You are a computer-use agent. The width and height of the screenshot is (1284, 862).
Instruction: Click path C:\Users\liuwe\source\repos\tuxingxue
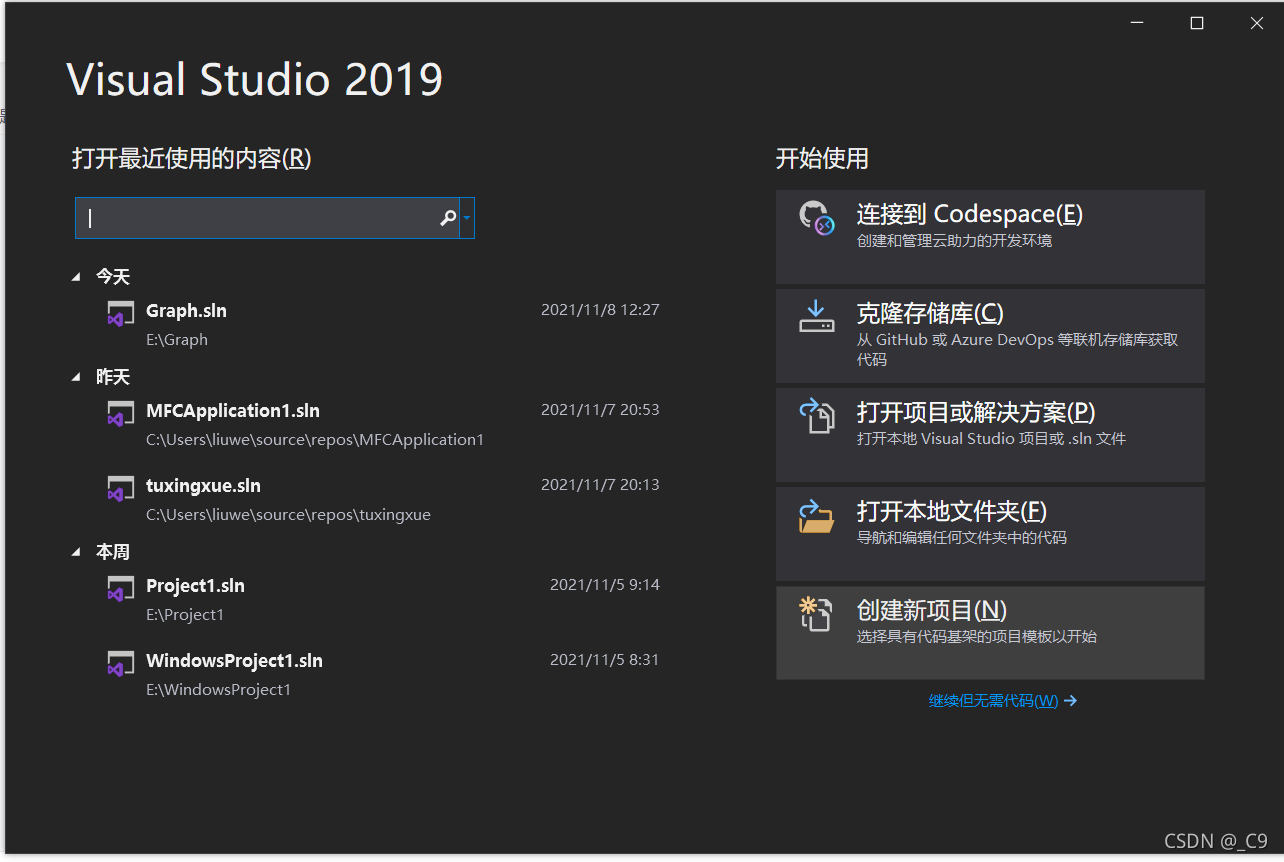288,515
